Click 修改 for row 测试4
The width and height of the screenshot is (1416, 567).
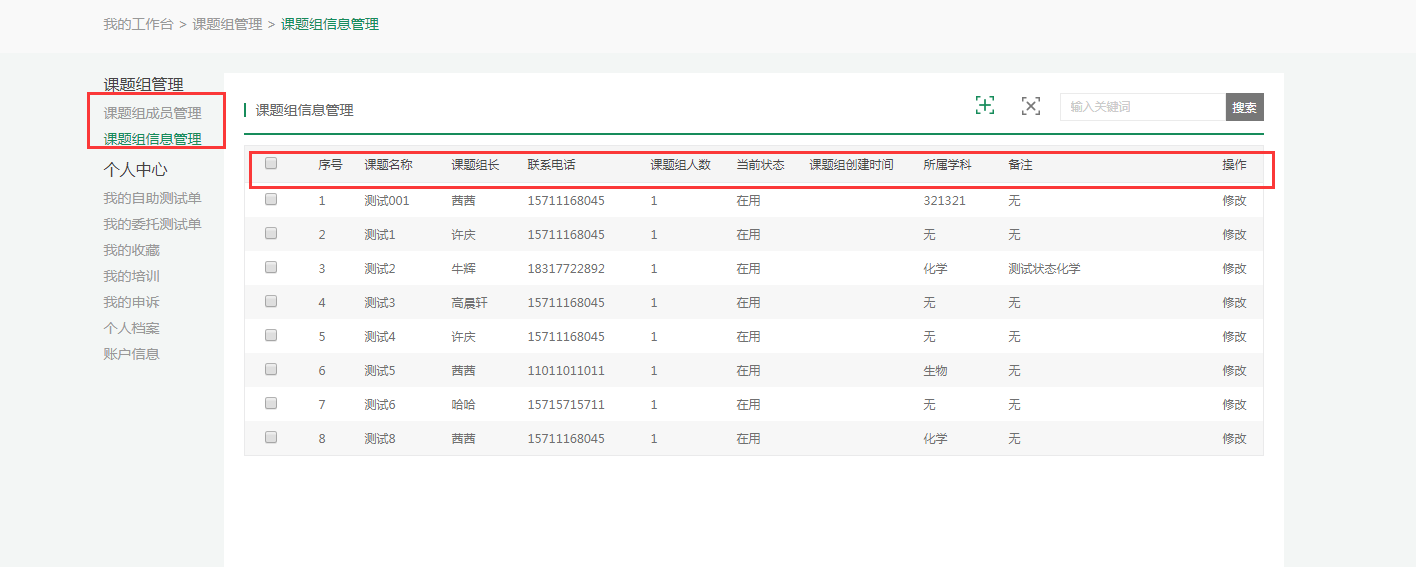point(1234,337)
